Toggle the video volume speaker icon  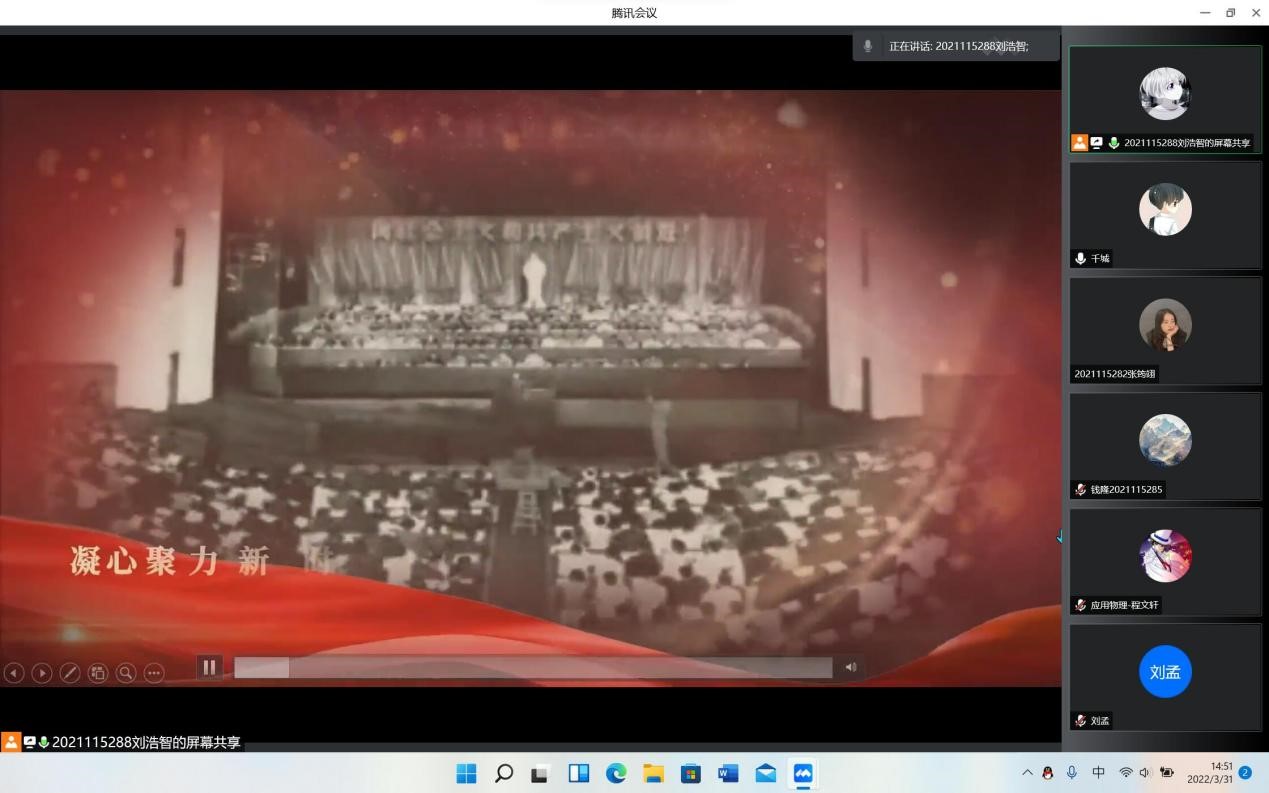coord(851,667)
